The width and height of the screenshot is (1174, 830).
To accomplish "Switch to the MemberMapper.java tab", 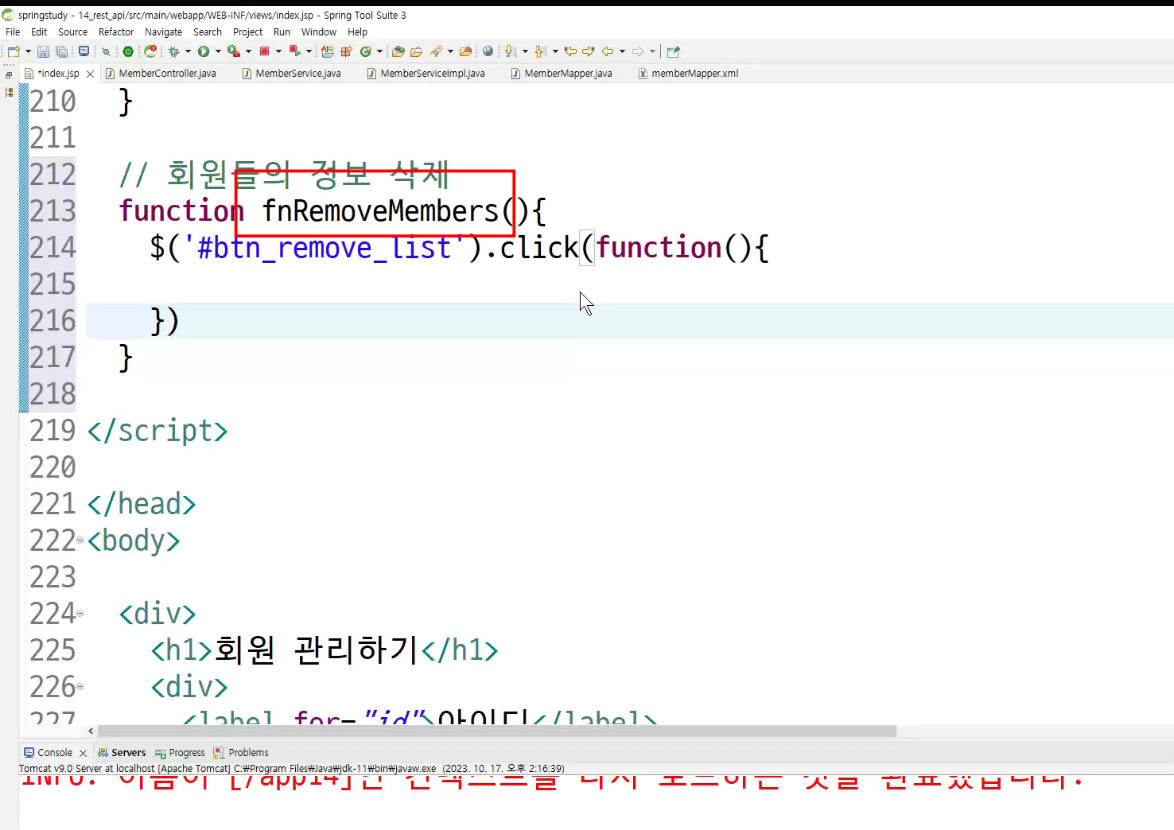I will pos(562,73).
